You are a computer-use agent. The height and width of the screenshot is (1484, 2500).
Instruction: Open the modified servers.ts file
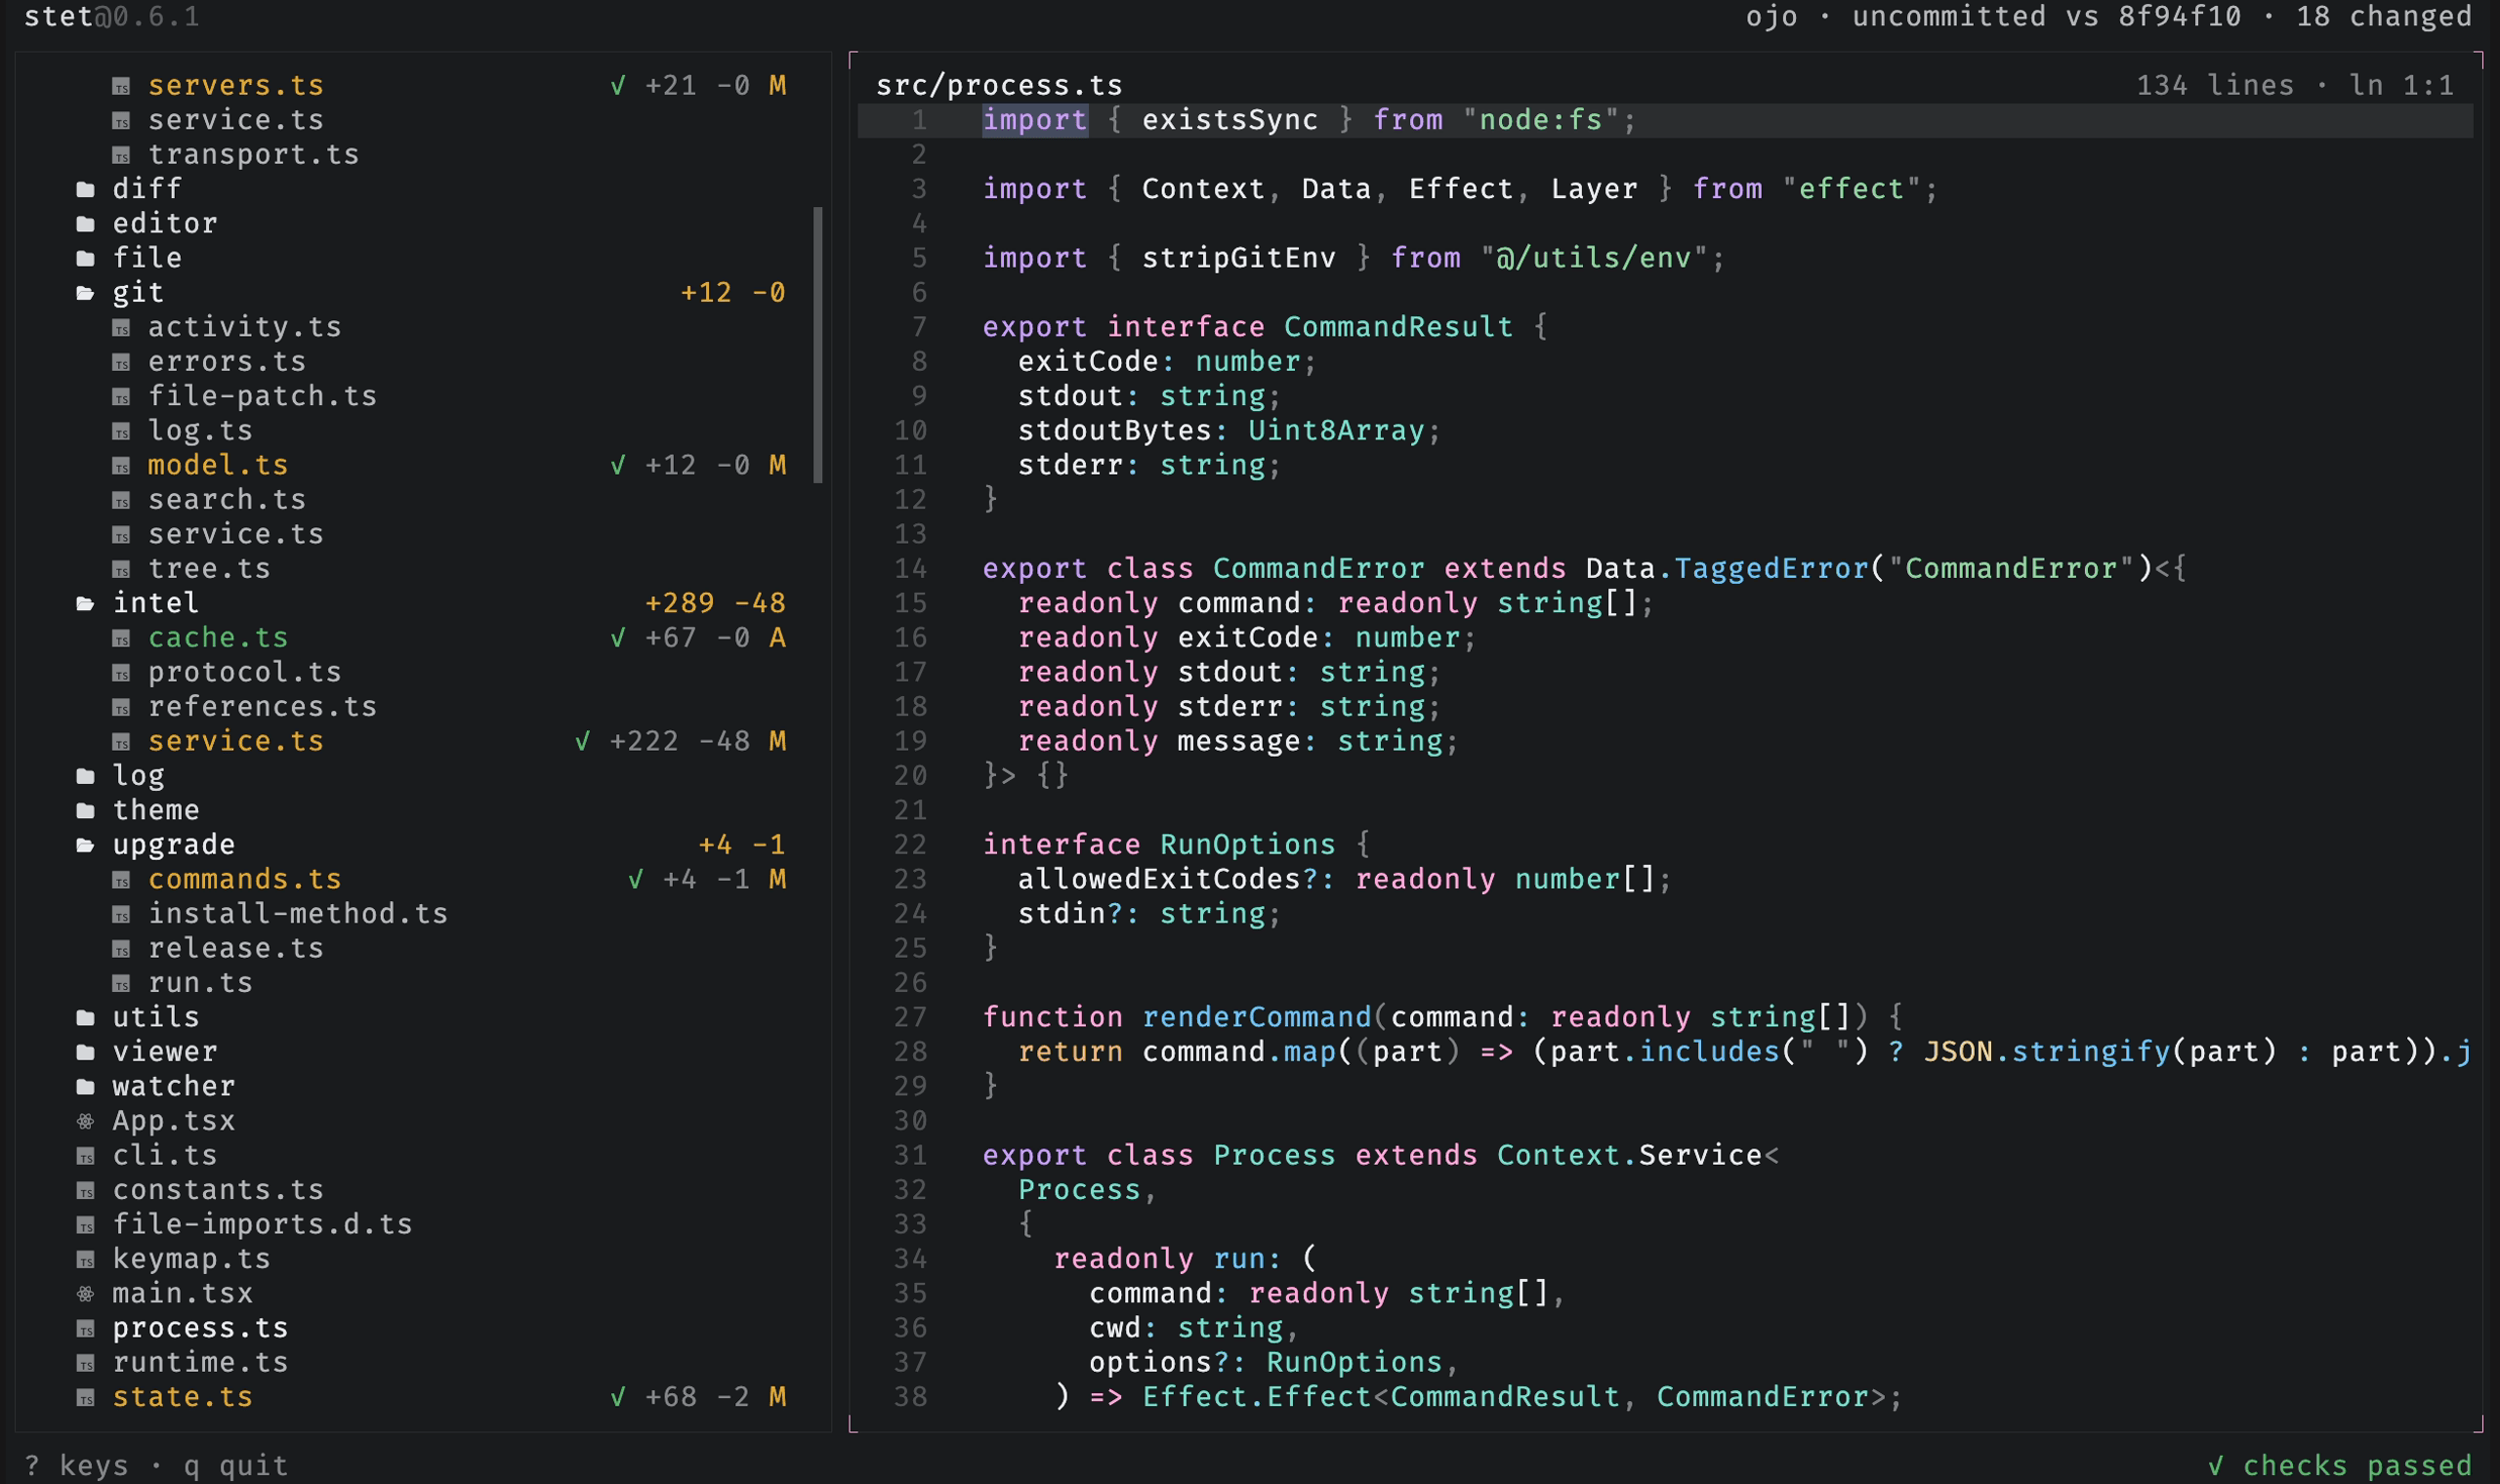pyautogui.click(x=236, y=86)
